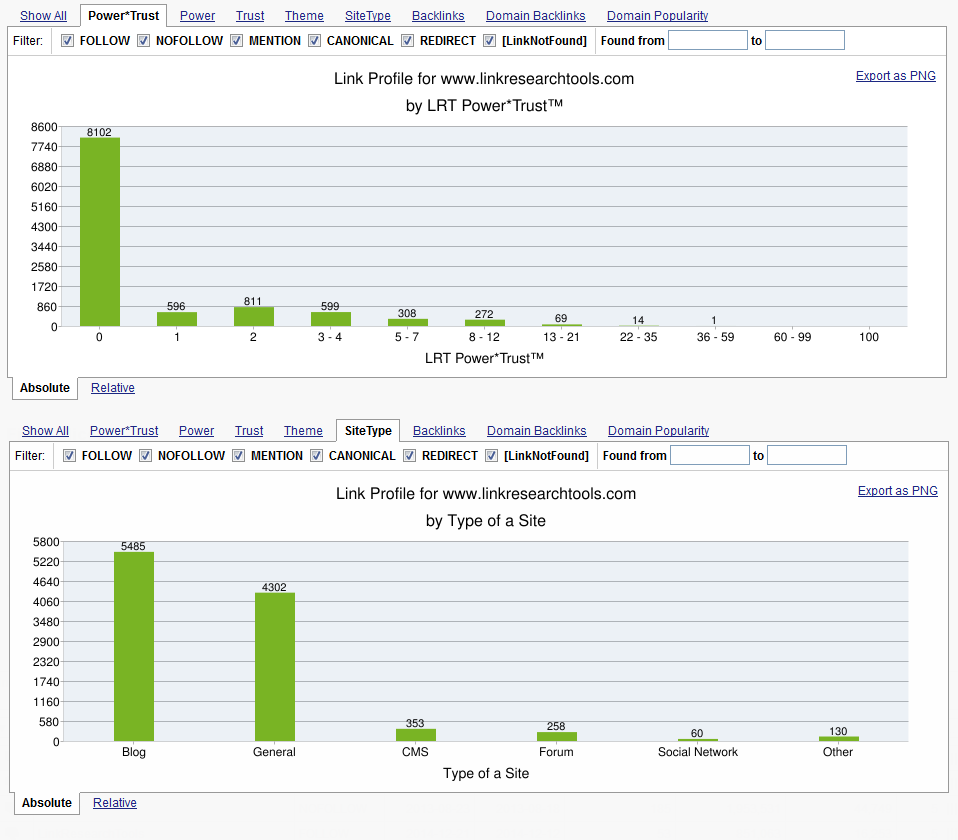Open Show All tab in Power*Trust panel

(43, 16)
